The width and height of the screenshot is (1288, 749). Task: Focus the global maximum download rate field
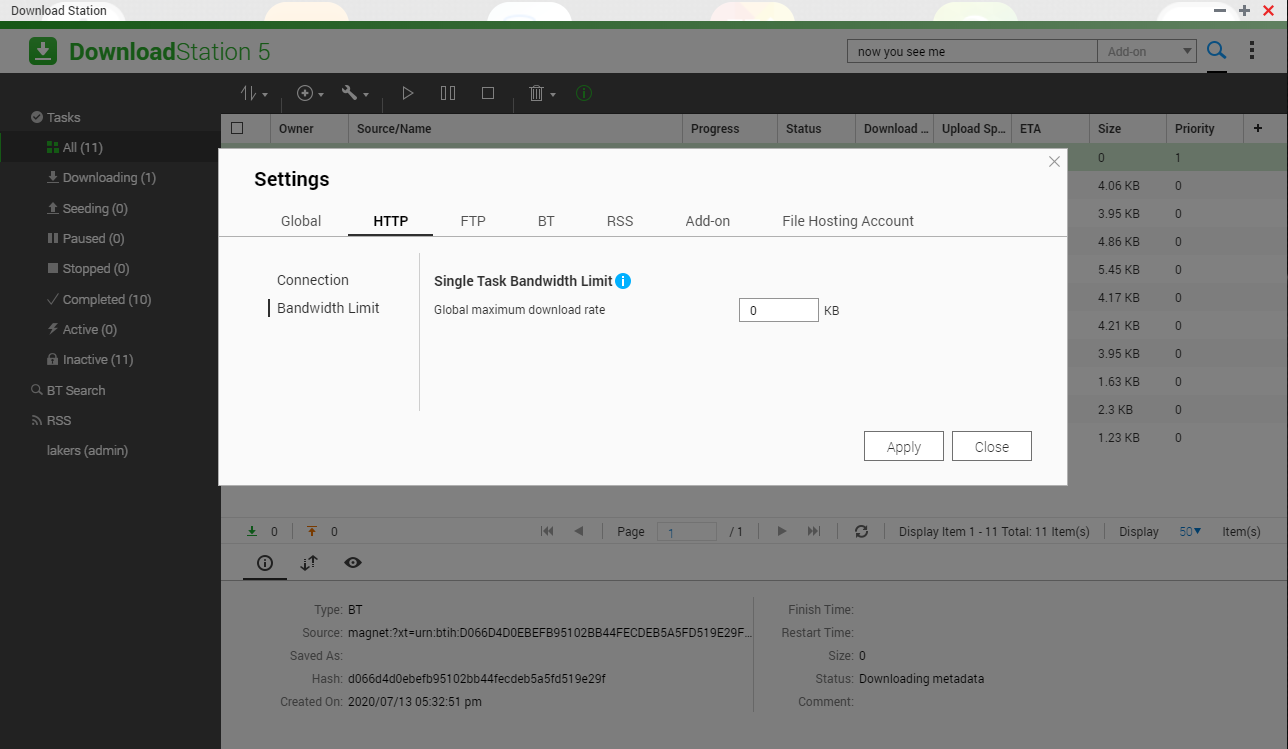[x=779, y=310]
